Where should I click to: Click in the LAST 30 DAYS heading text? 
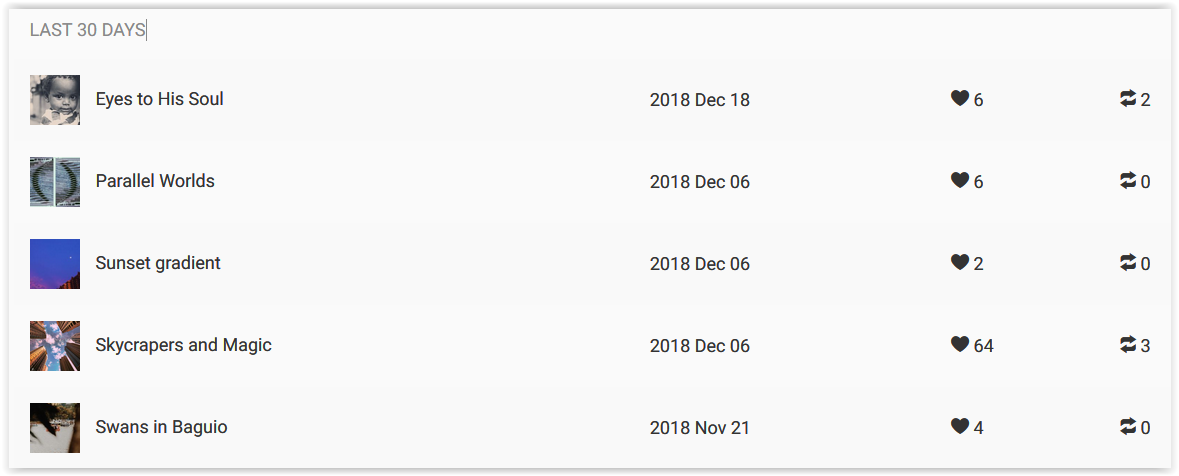tap(87, 30)
